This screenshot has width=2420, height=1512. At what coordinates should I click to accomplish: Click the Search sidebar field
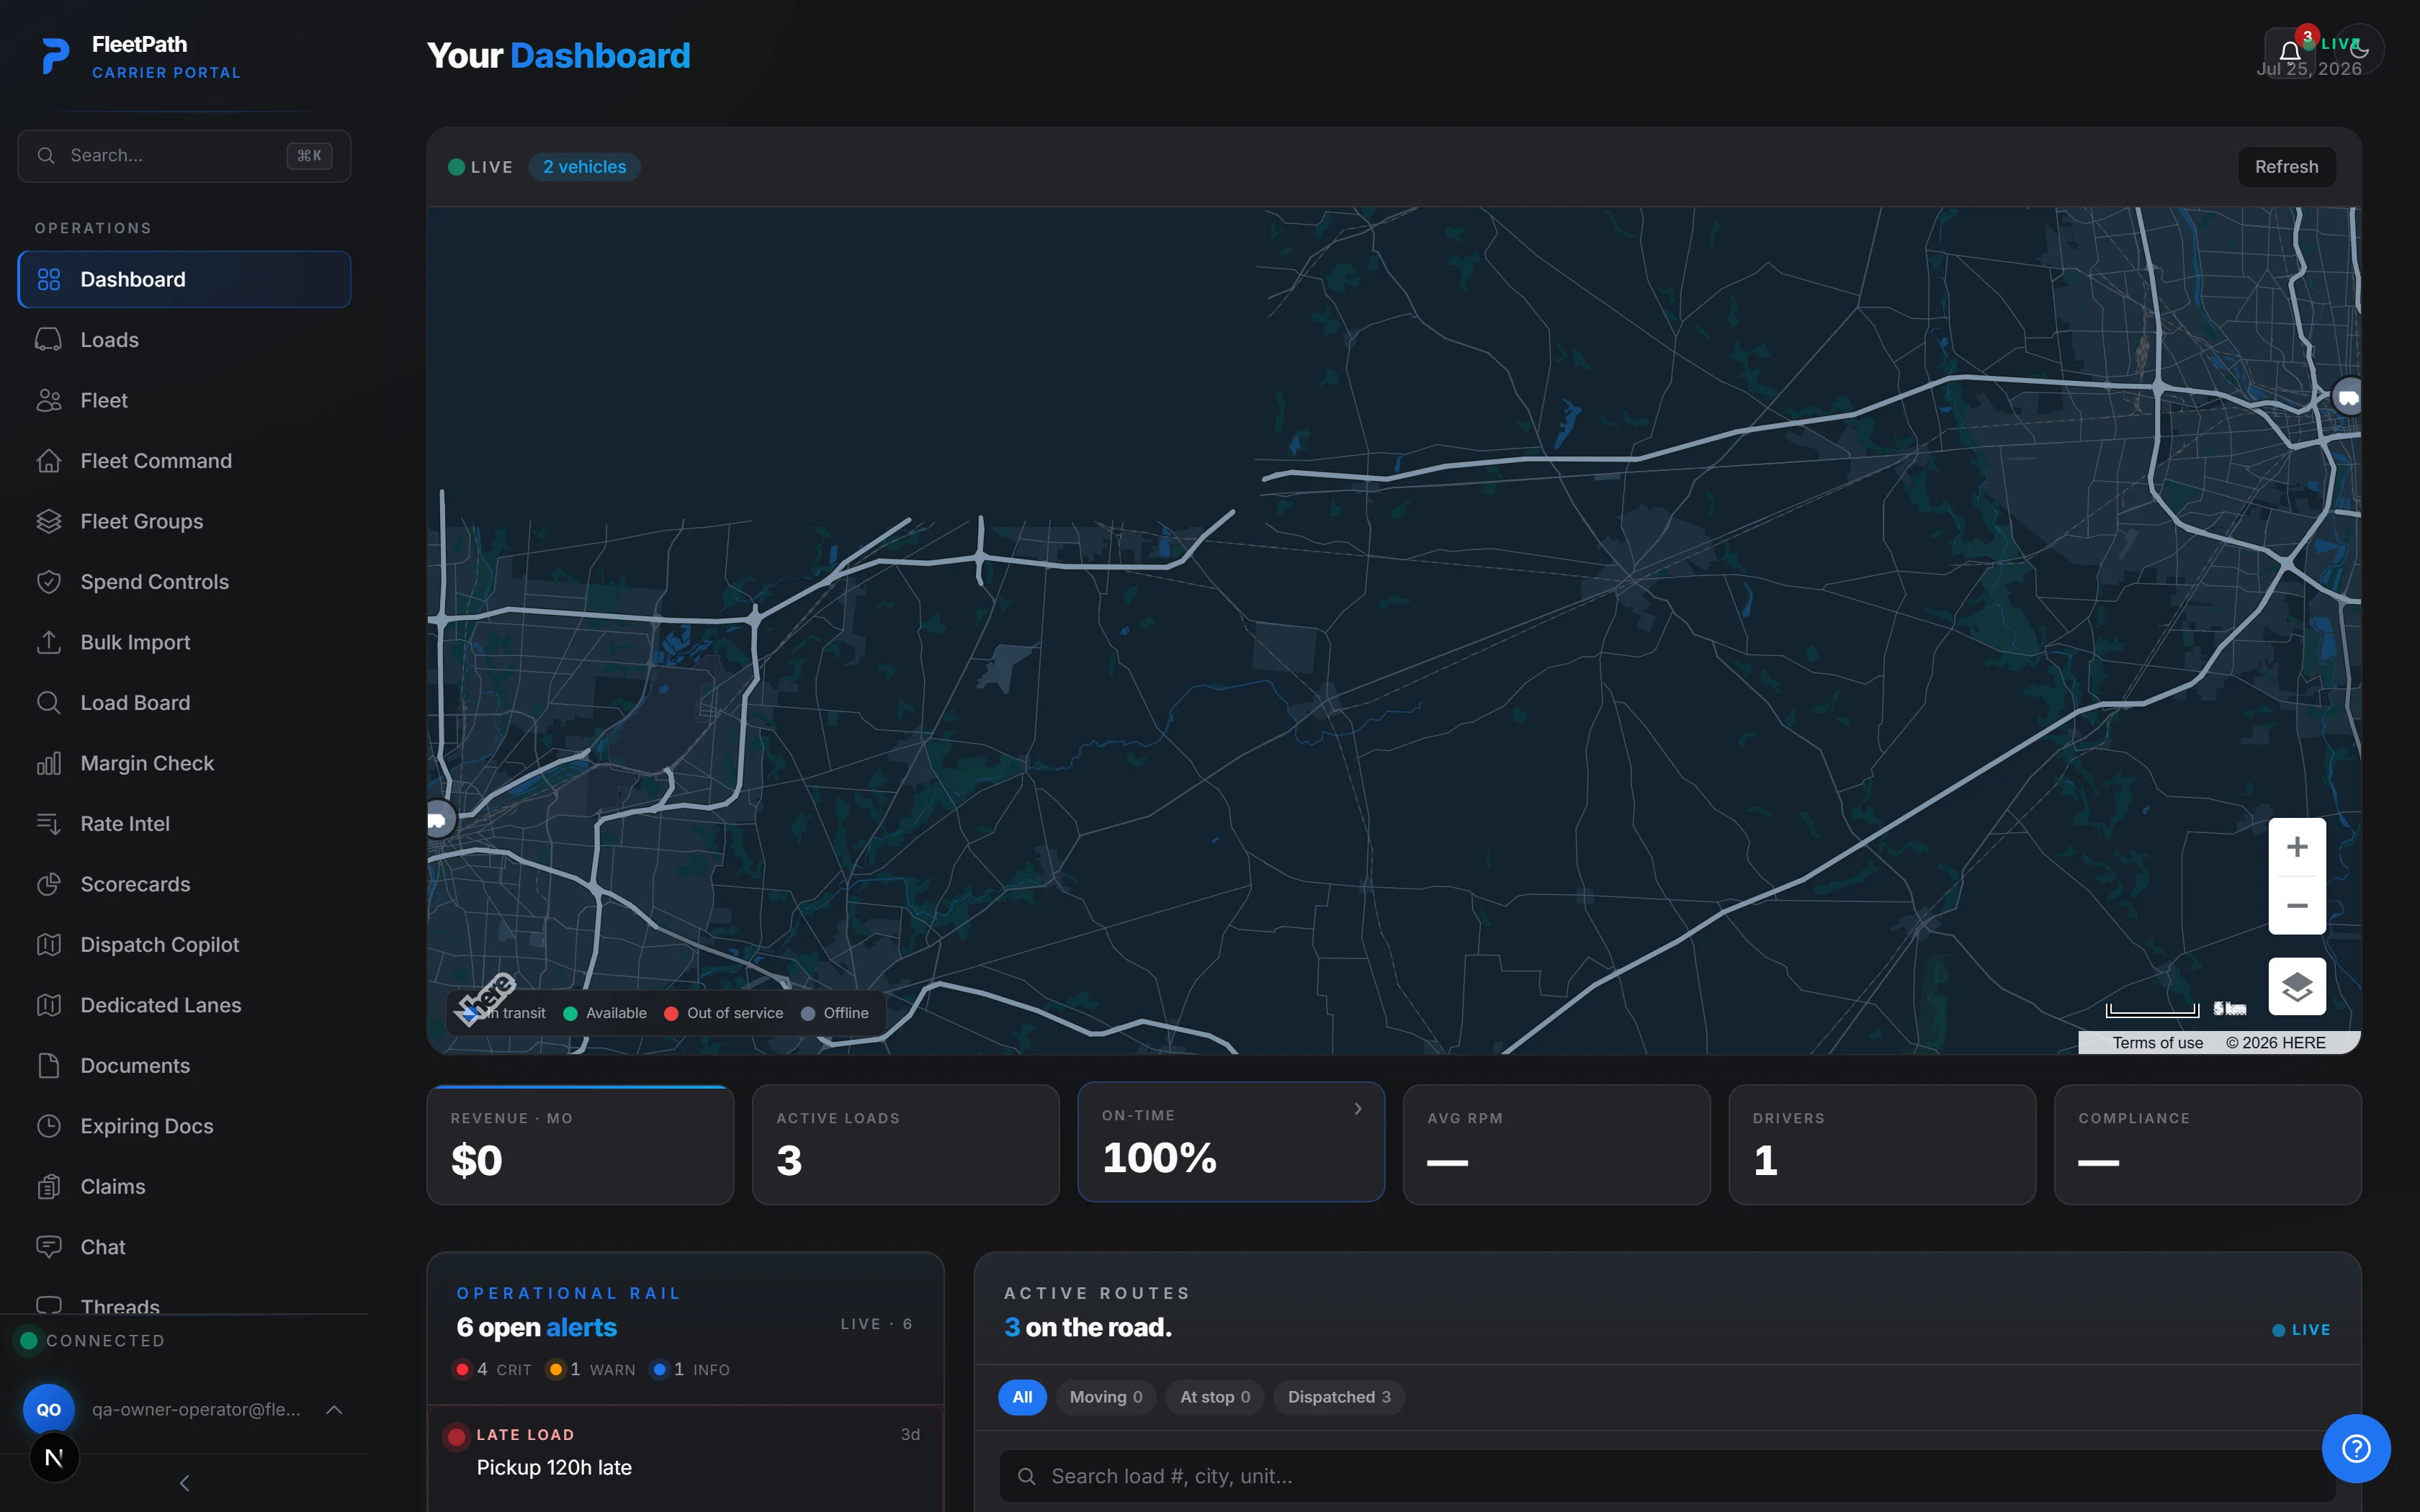point(184,156)
